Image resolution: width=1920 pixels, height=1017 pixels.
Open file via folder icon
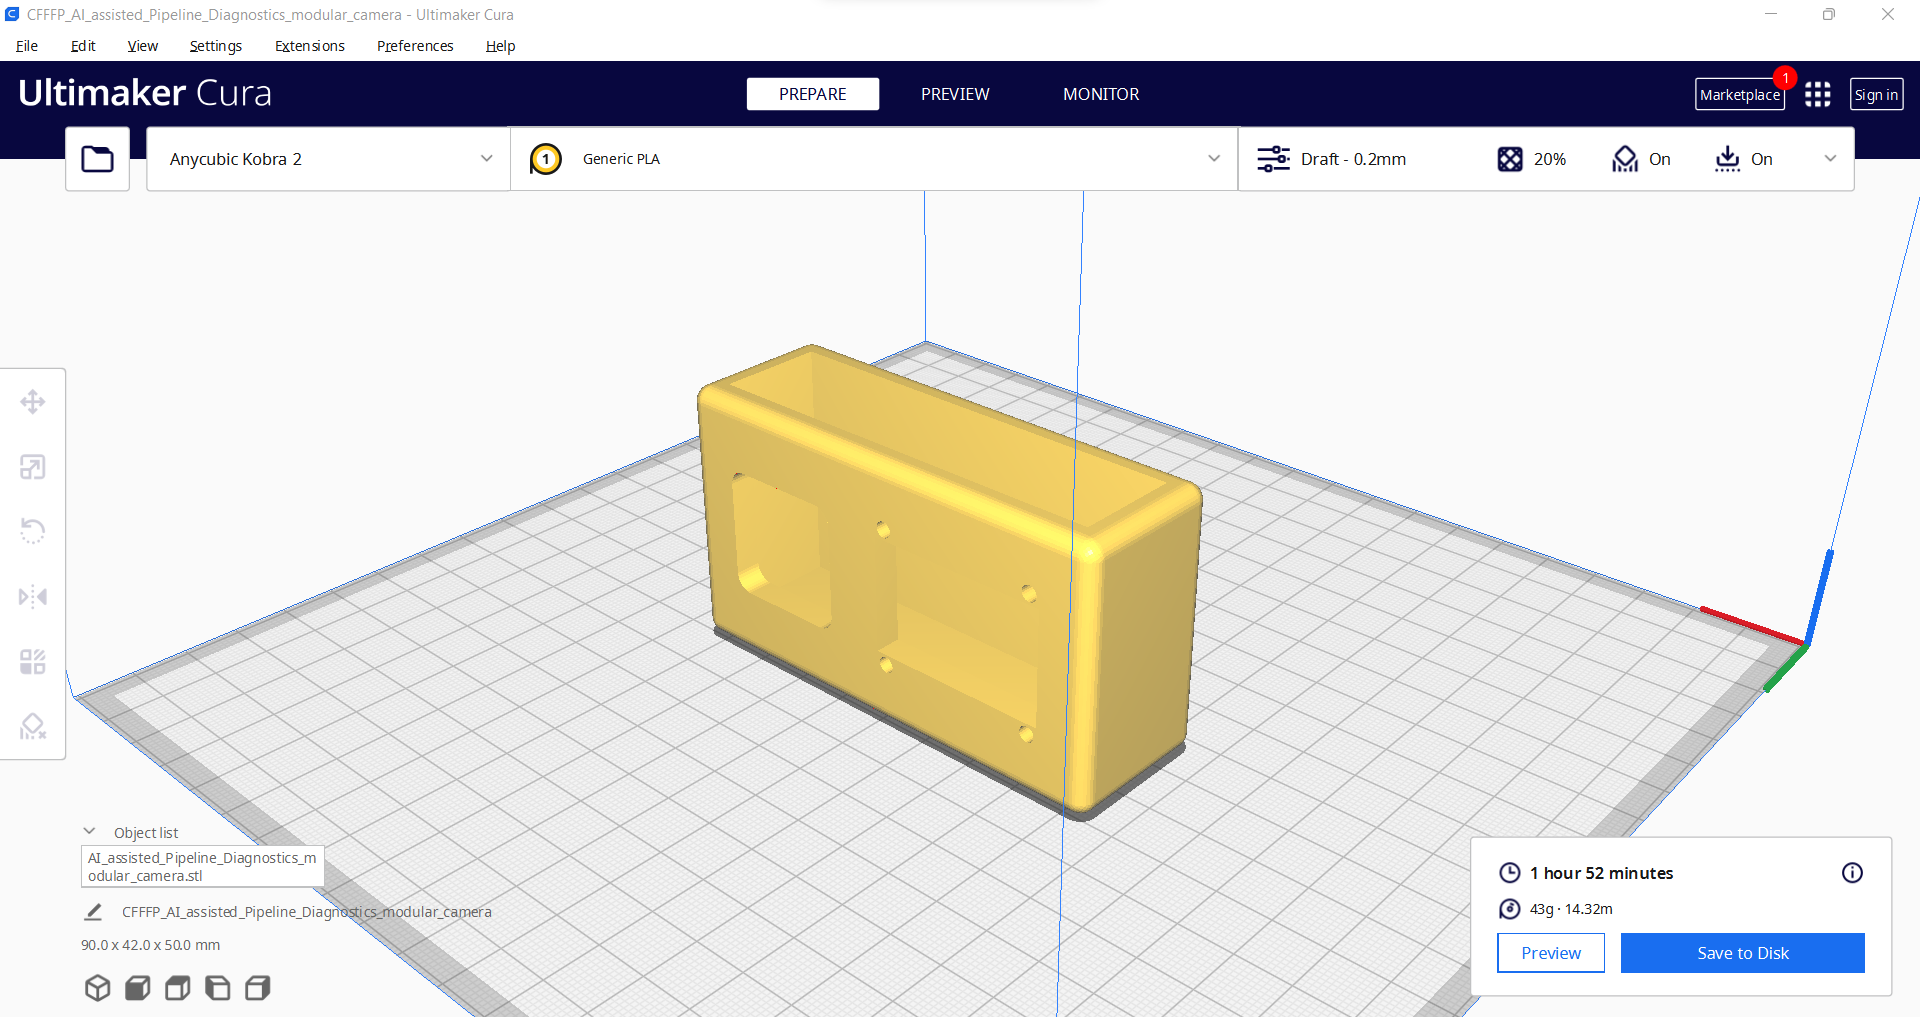coord(97,159)
